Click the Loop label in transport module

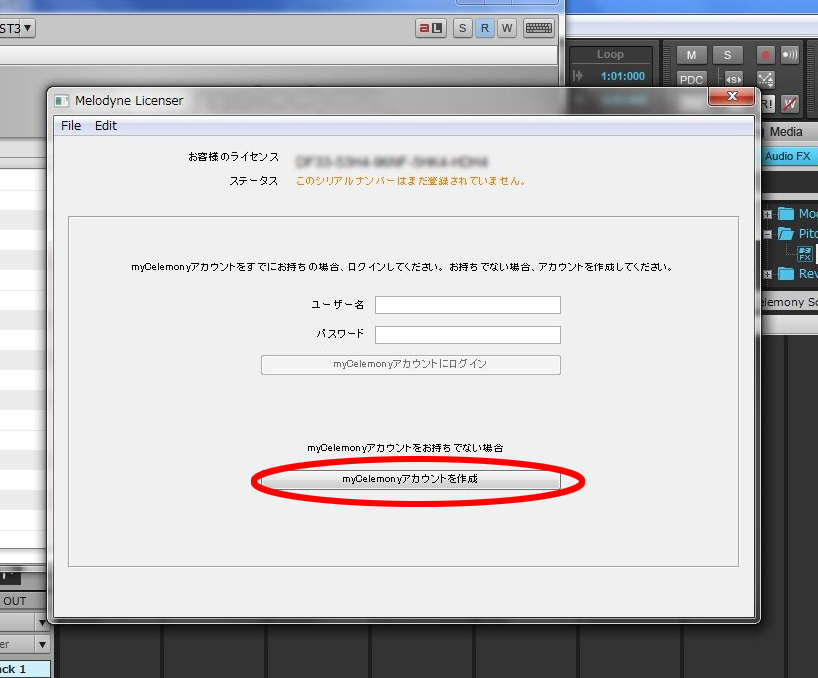610,54
